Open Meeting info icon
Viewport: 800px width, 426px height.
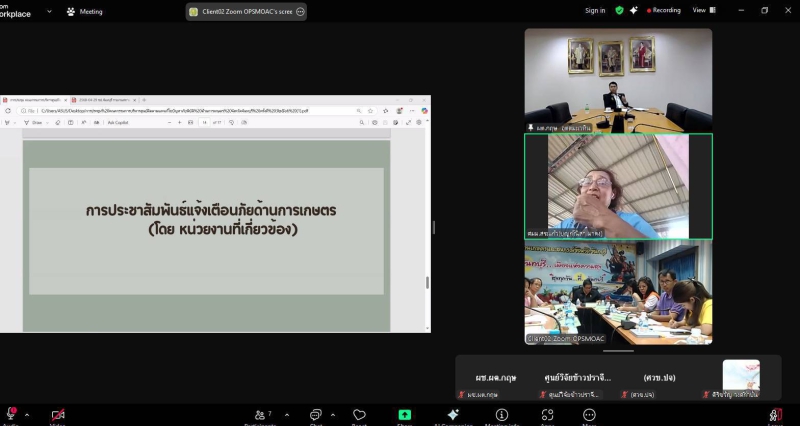click(x=502, y=415)
